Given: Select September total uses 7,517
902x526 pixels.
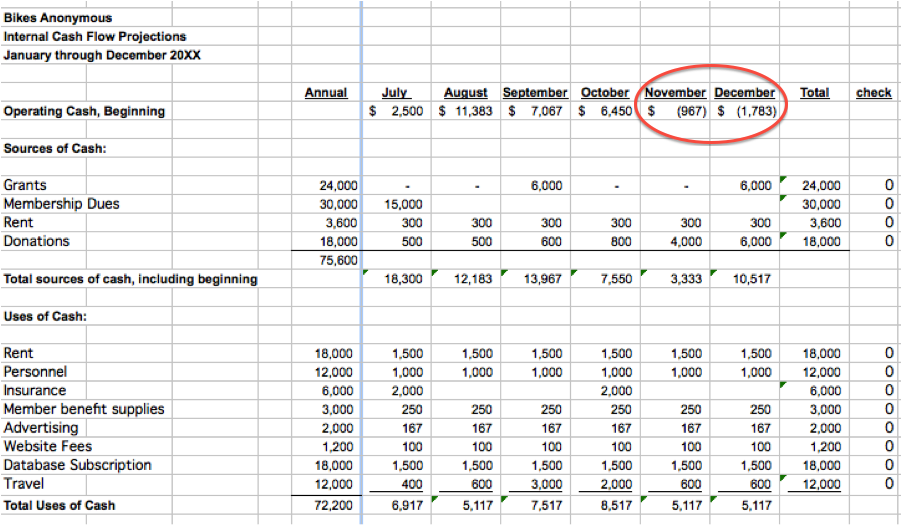Looking at the screenshot, I should pyautogui.click(x=546, y=506).
